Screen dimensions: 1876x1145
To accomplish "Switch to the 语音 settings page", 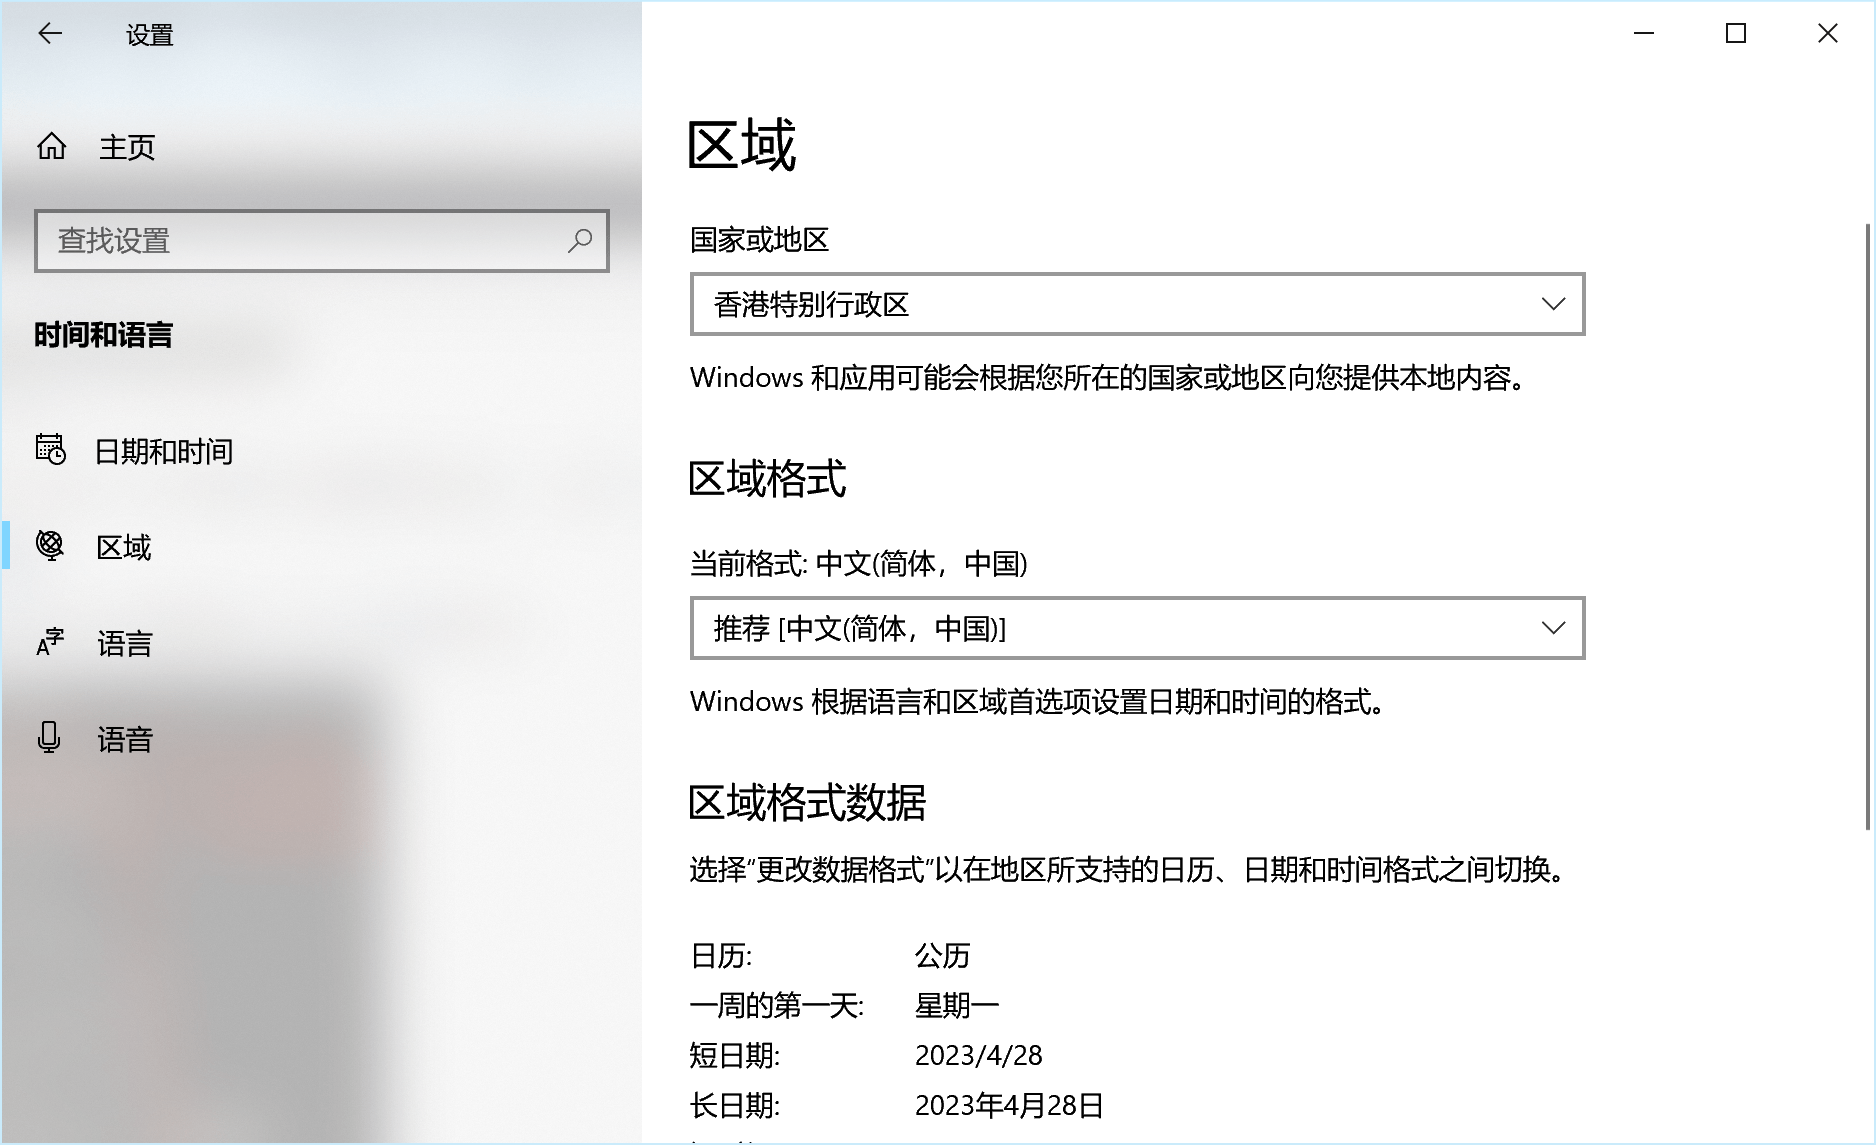I will [x=126, y=739].
